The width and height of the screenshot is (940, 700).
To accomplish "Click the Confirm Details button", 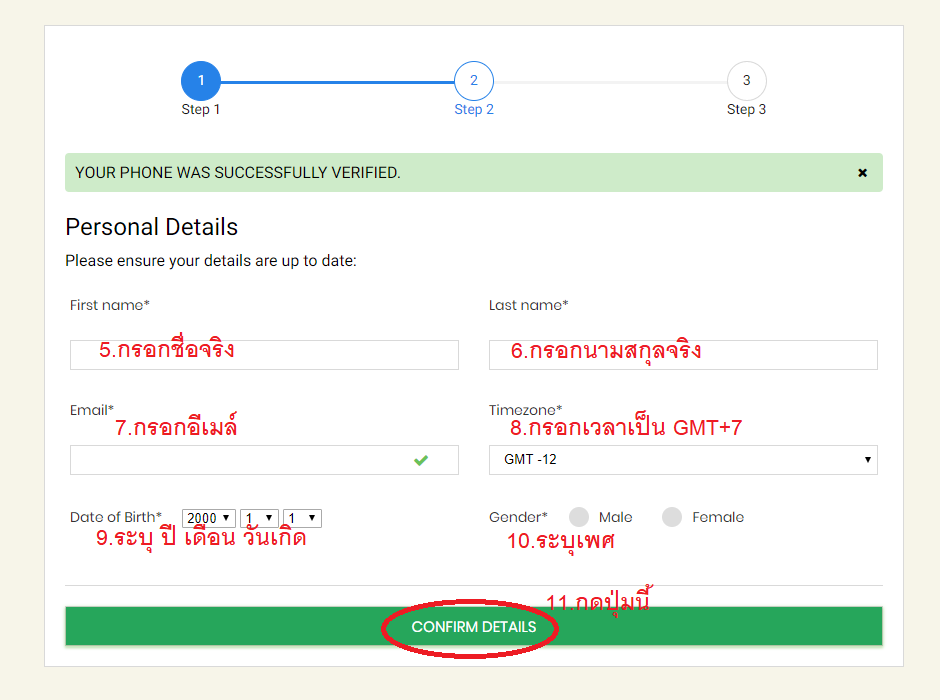I will pyautogui.click(x=474, y=626).
